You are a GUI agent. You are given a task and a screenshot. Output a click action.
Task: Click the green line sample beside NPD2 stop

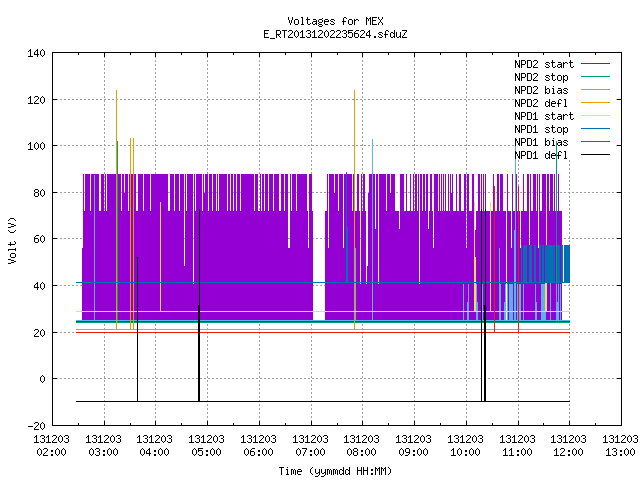[x=595, y=77]
